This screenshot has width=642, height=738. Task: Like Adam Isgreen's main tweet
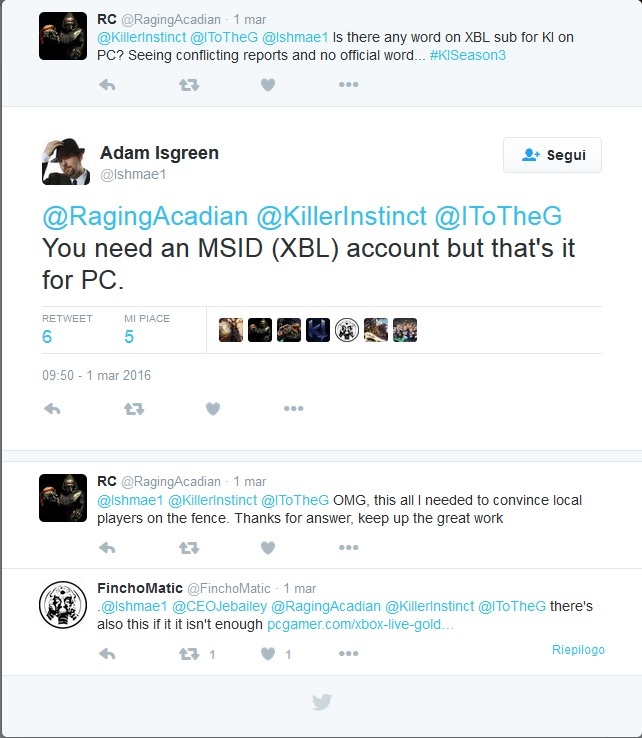click(x=213, y=409)
